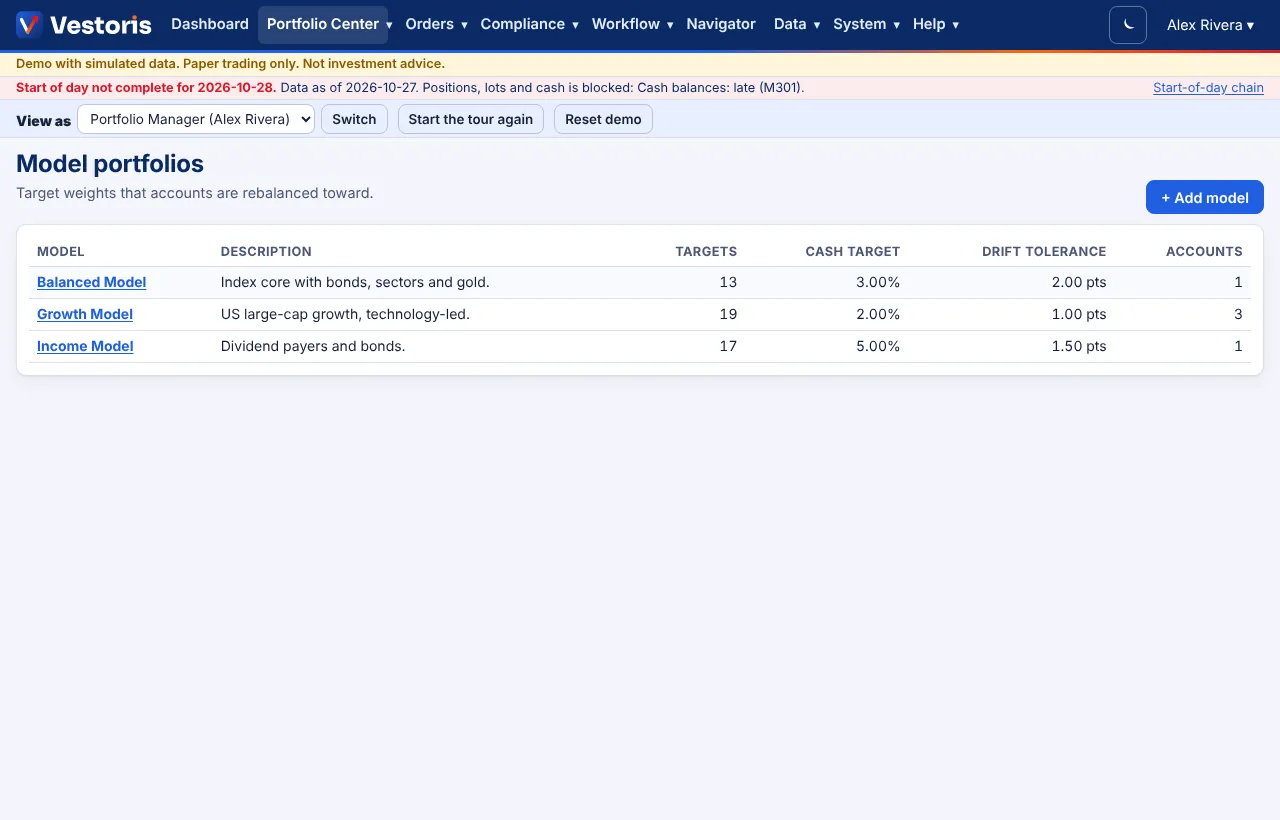Open the Data menu
This screenshot has width=1280, height=820.
coord(797,25)
